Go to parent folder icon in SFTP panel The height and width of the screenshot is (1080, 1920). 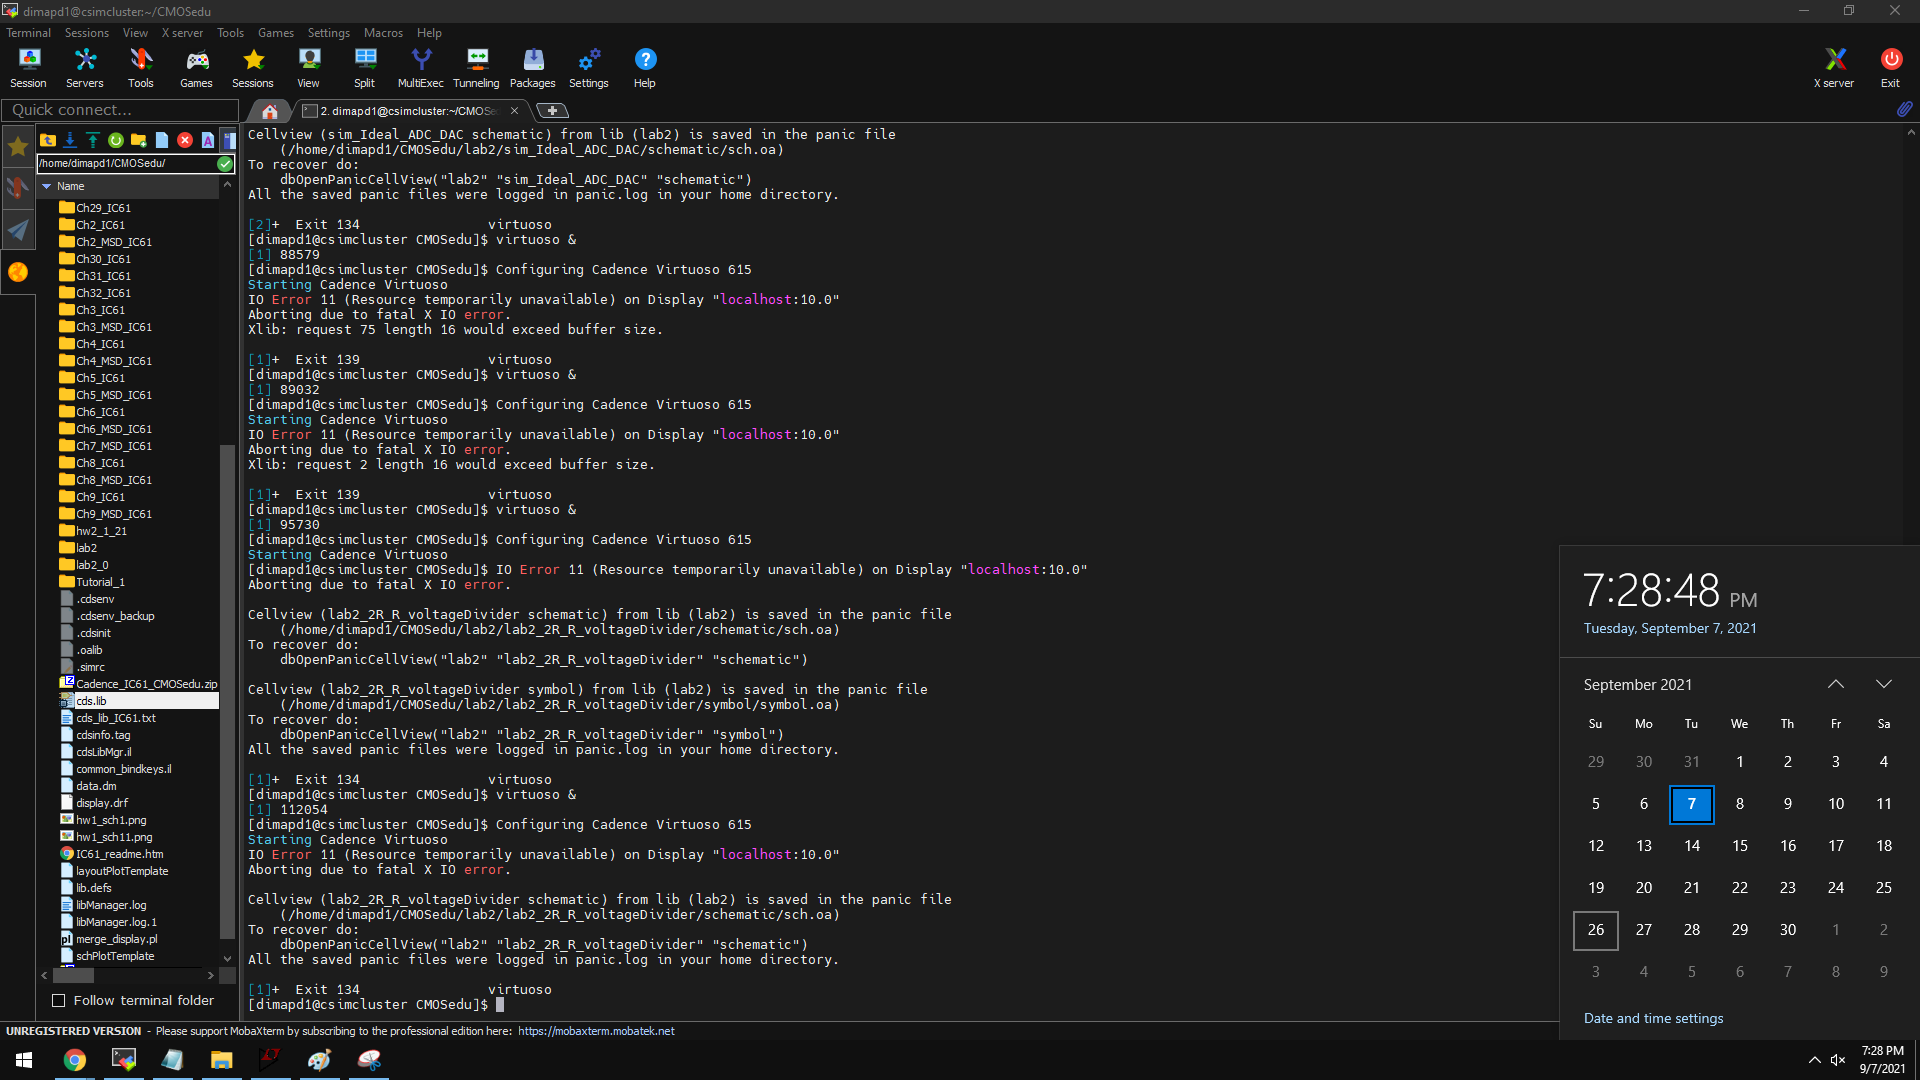point(48,140)
